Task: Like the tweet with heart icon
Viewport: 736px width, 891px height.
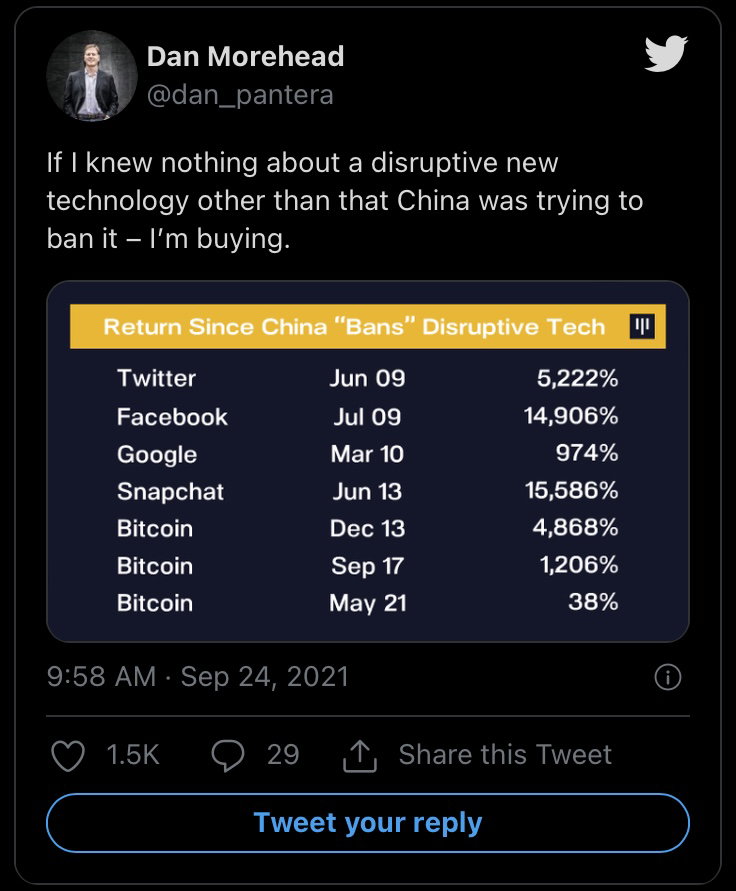Action: 68,756
